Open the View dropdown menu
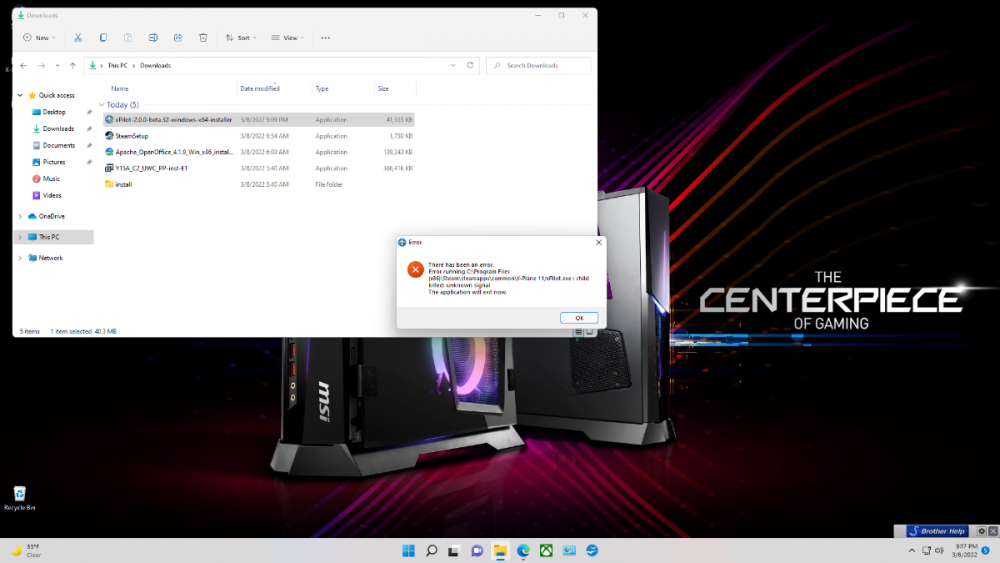This screenshot has height=563, width=1000. pos(288,38)
